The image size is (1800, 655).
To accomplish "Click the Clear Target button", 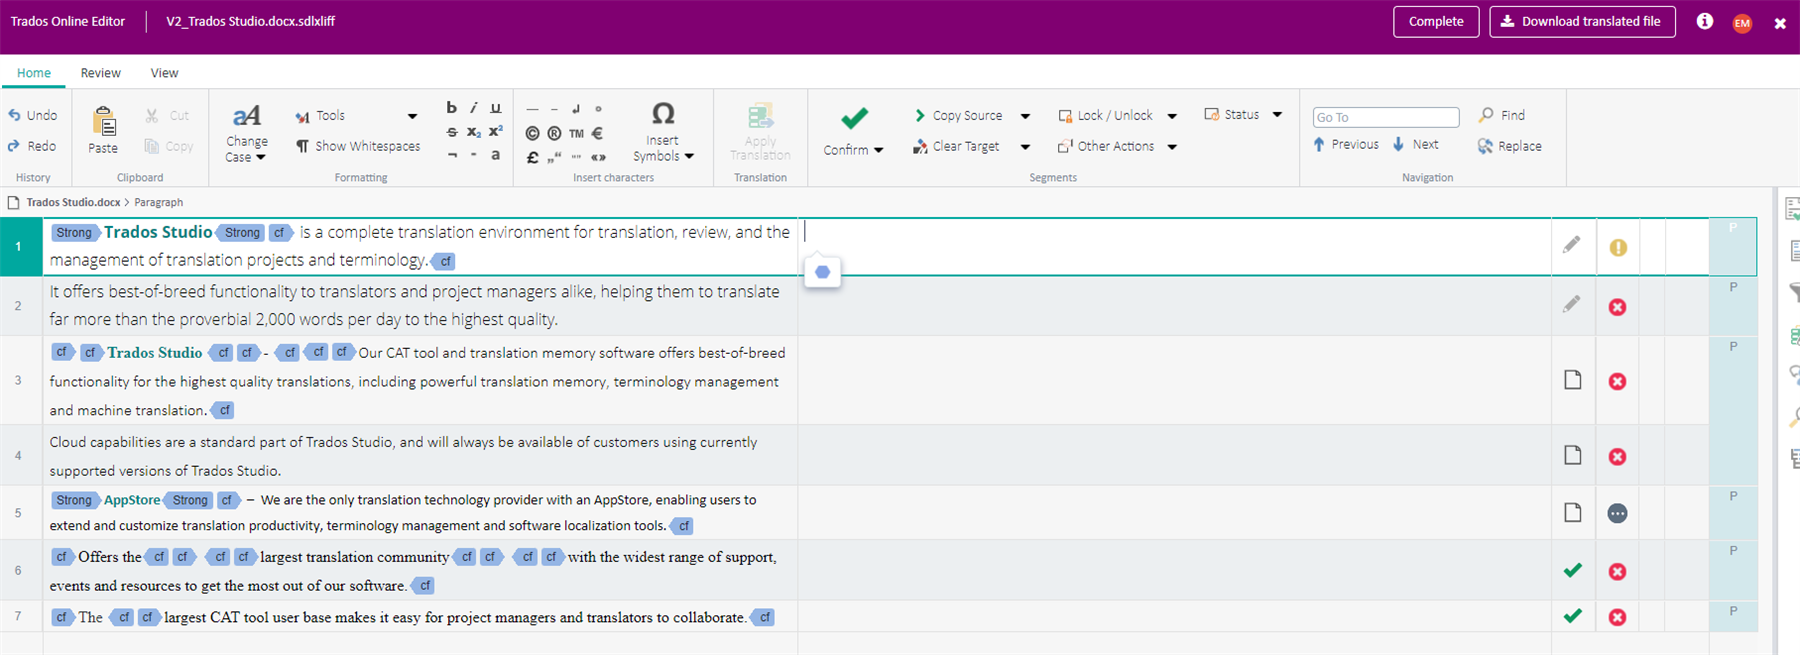I will pyautogui.click(x=956, y=146).
